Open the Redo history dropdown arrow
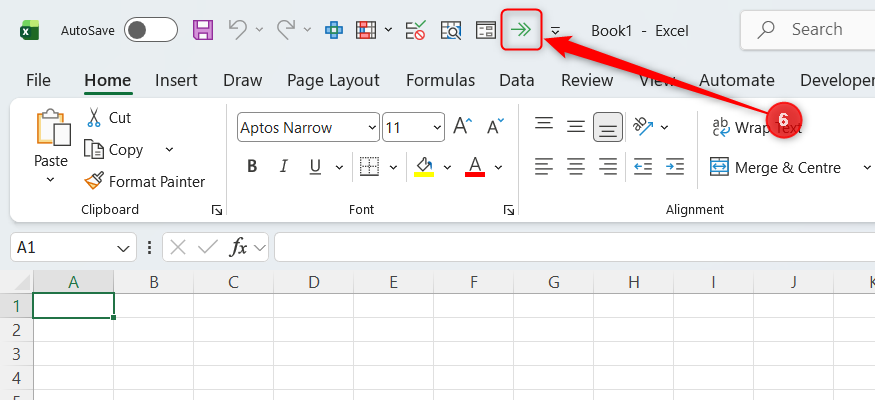 307,30
